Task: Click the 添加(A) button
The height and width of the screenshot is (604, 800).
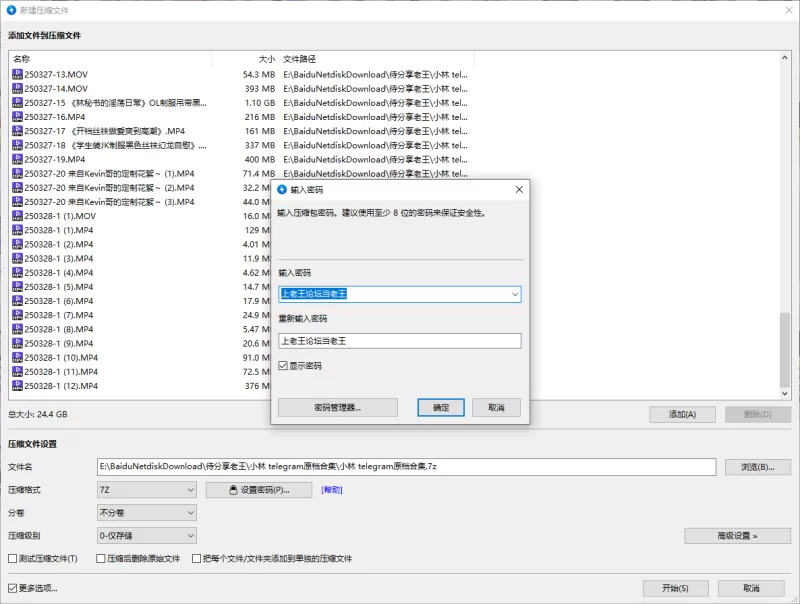Action: pos(682,414)
